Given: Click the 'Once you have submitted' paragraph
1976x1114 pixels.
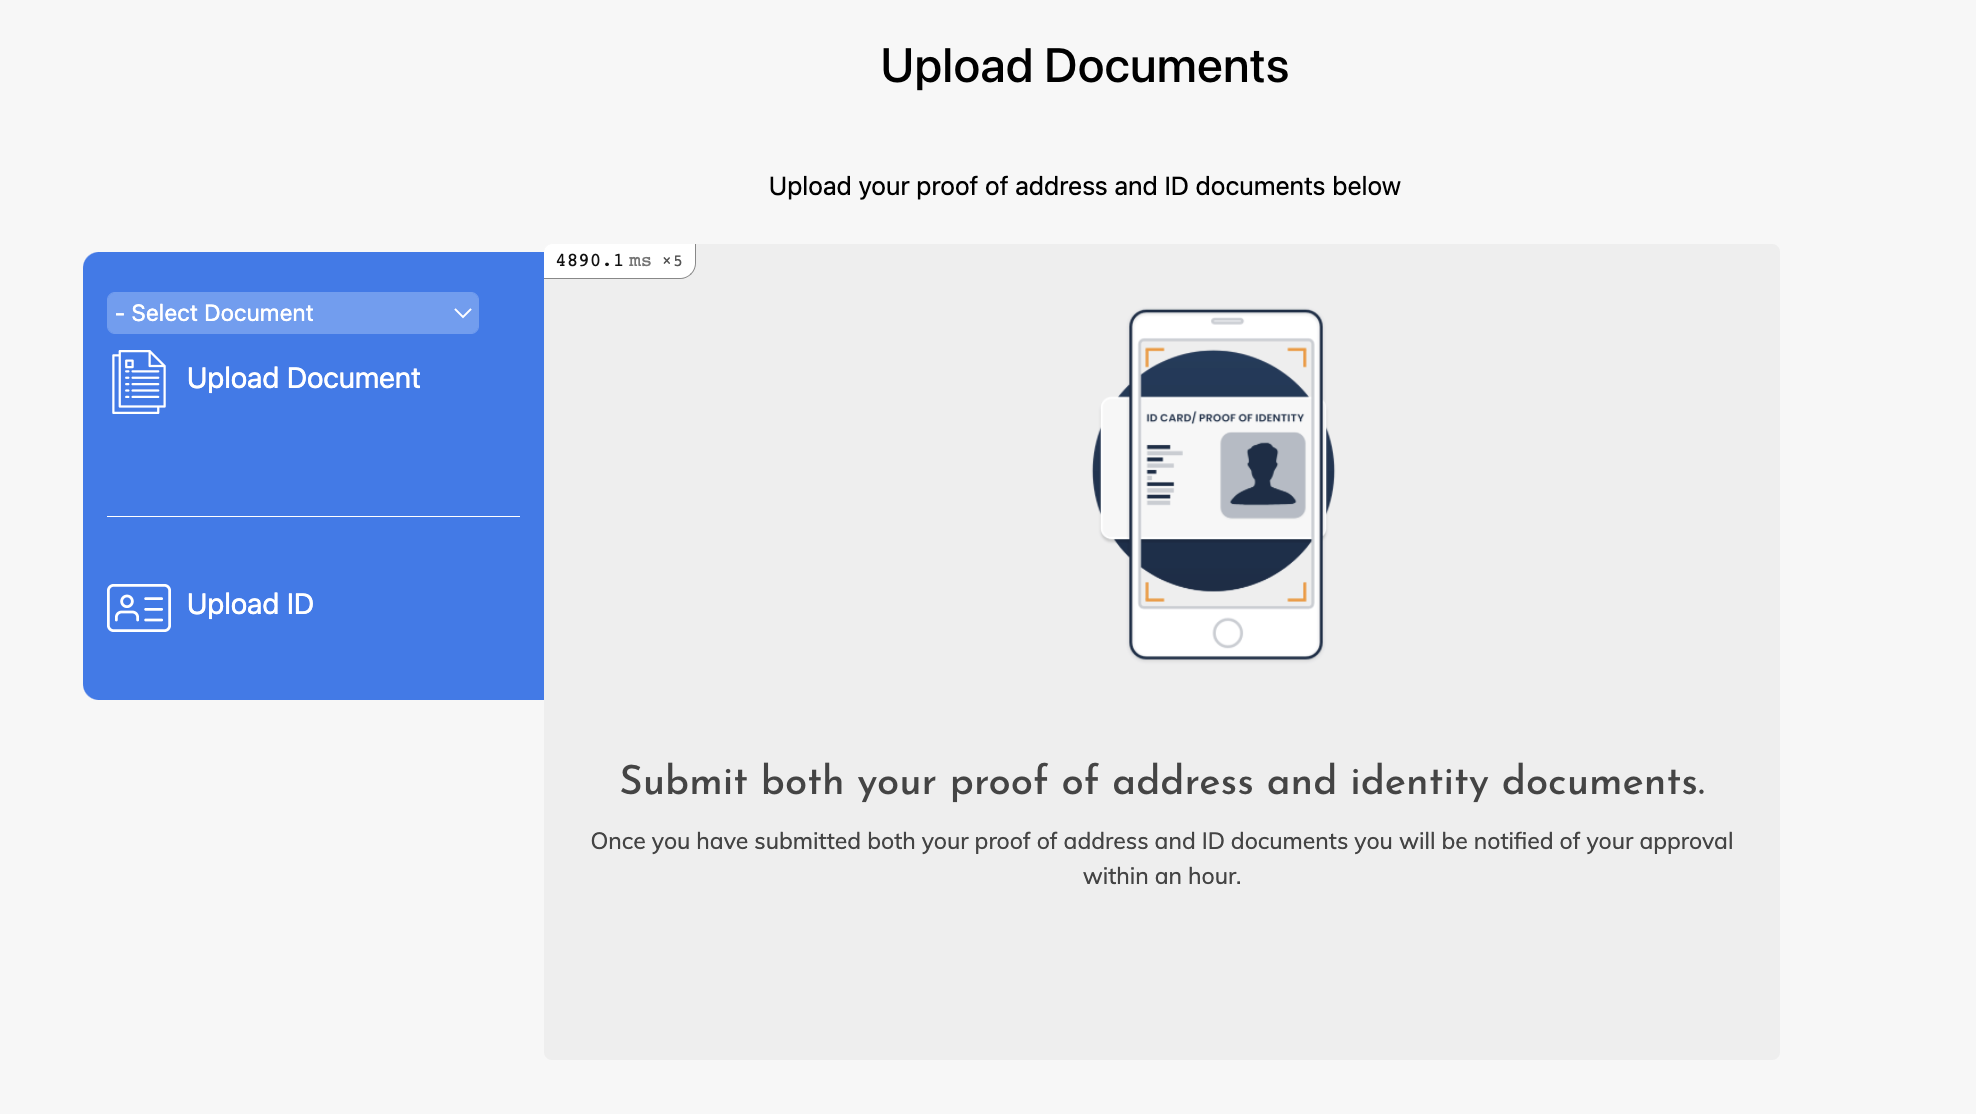Looking at the screenshot, I should point(1162,858).
